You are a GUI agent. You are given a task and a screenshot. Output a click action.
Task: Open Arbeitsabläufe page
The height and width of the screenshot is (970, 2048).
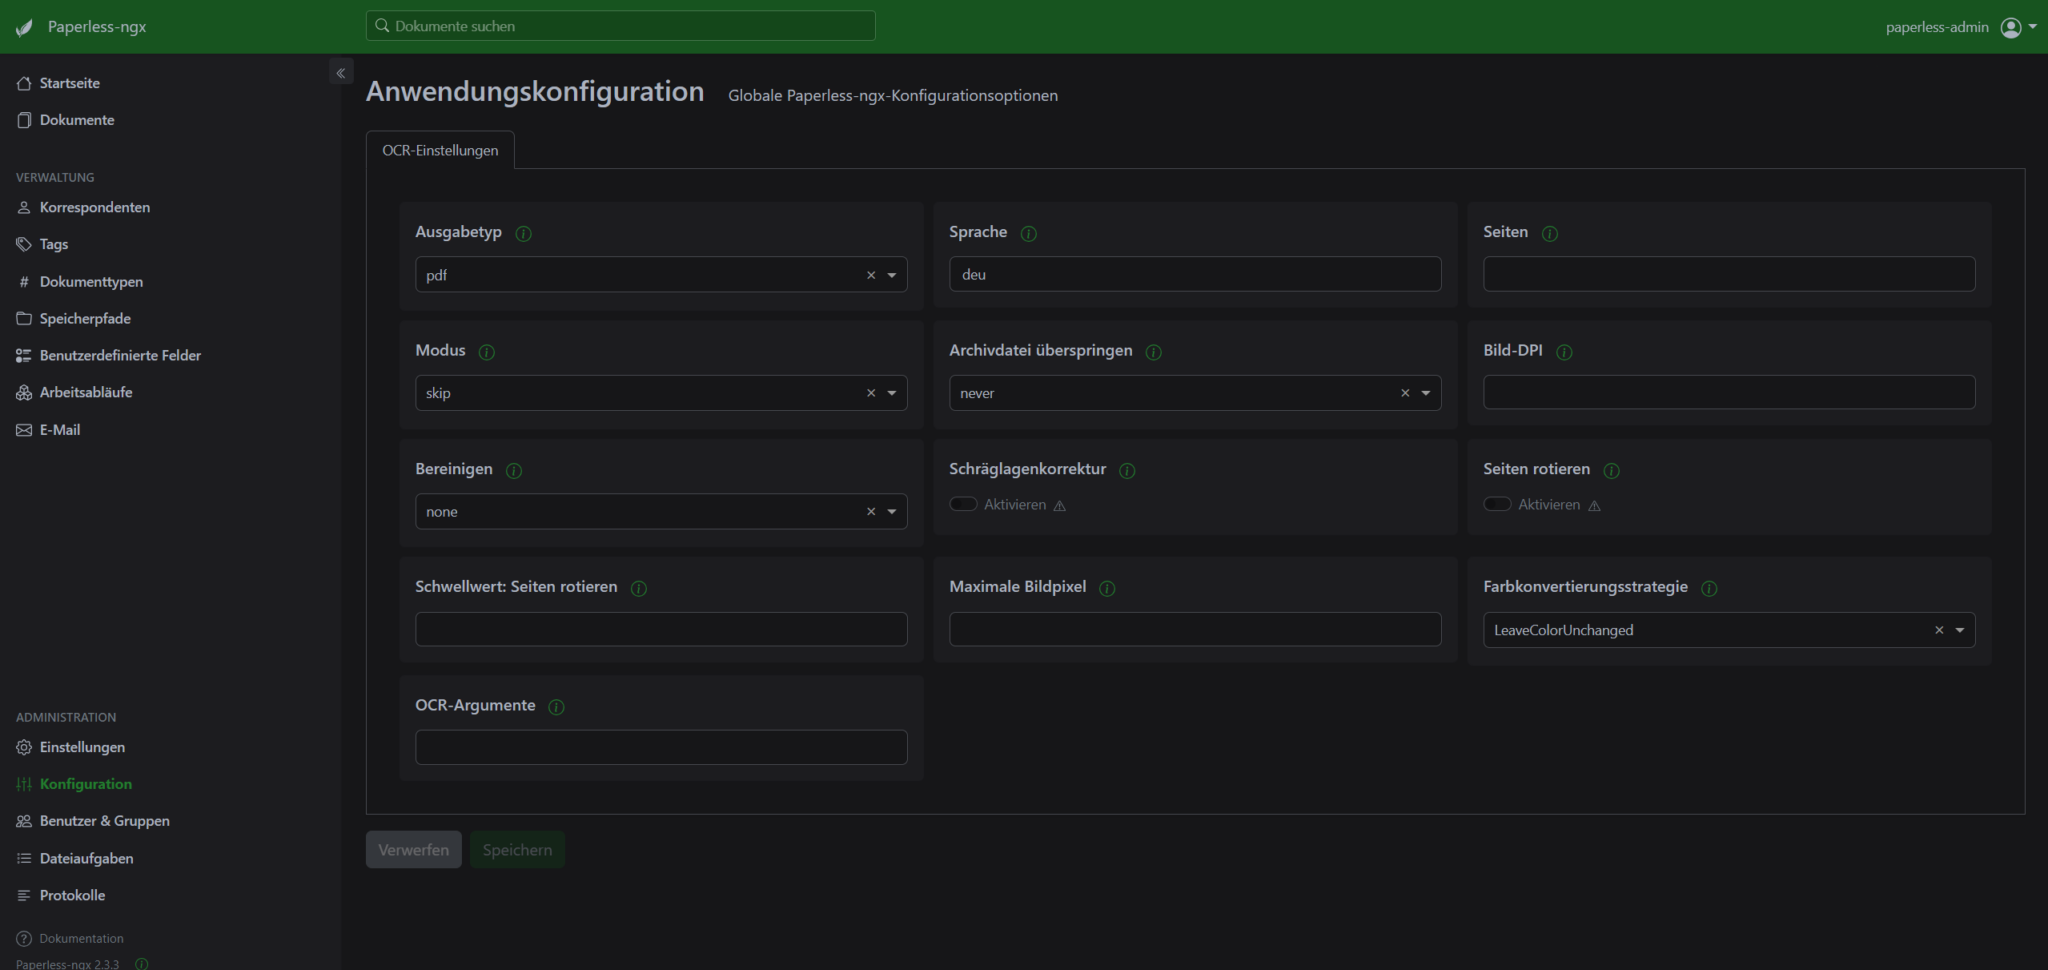[x=75, y=393]
